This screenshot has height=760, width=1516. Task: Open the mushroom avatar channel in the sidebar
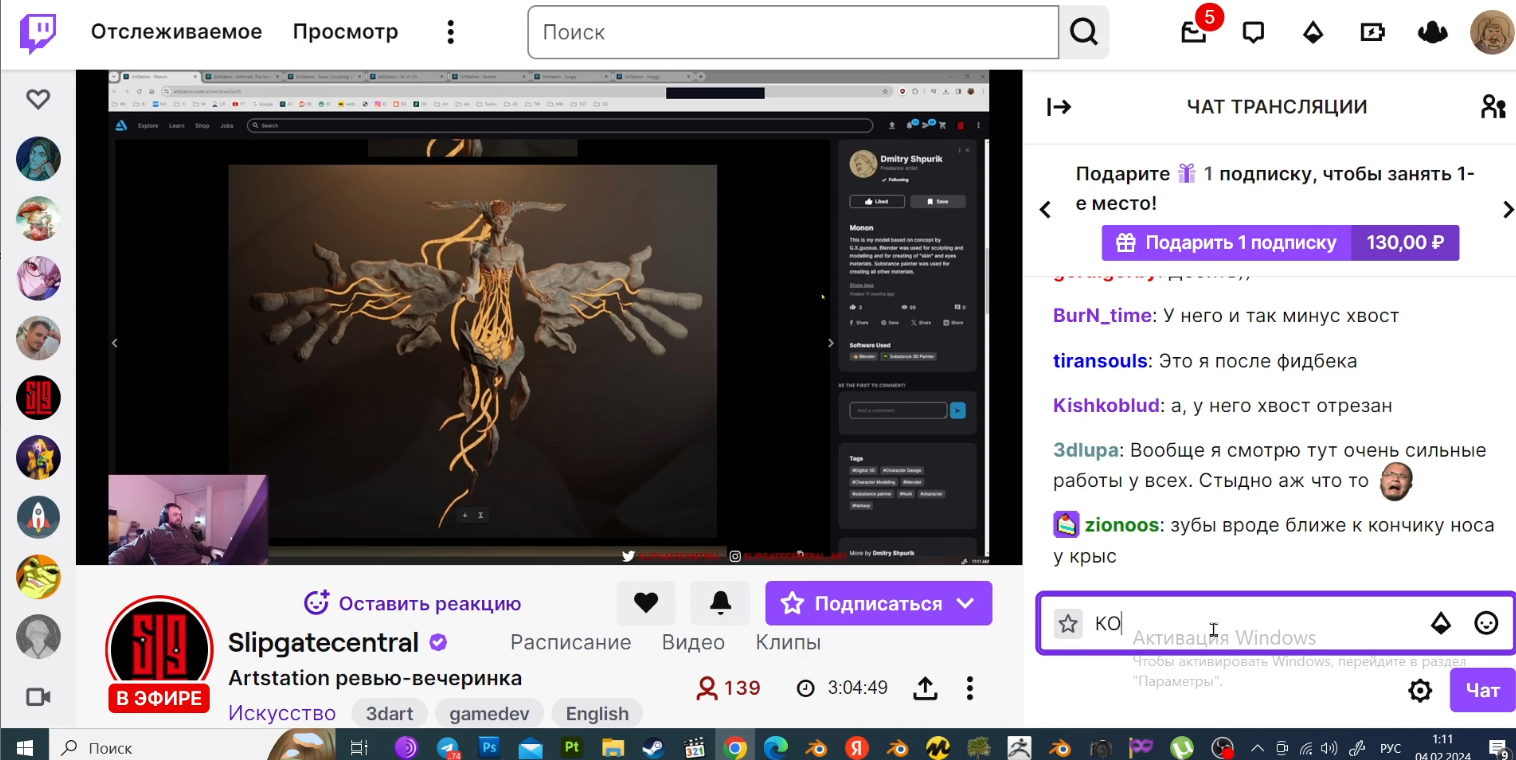tap(38, 218)
